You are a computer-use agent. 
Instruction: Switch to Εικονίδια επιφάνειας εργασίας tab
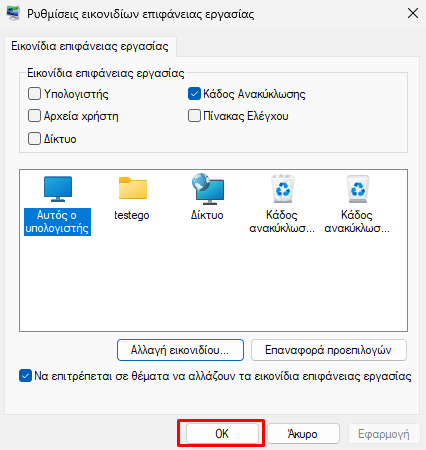(x=90, y=46)
